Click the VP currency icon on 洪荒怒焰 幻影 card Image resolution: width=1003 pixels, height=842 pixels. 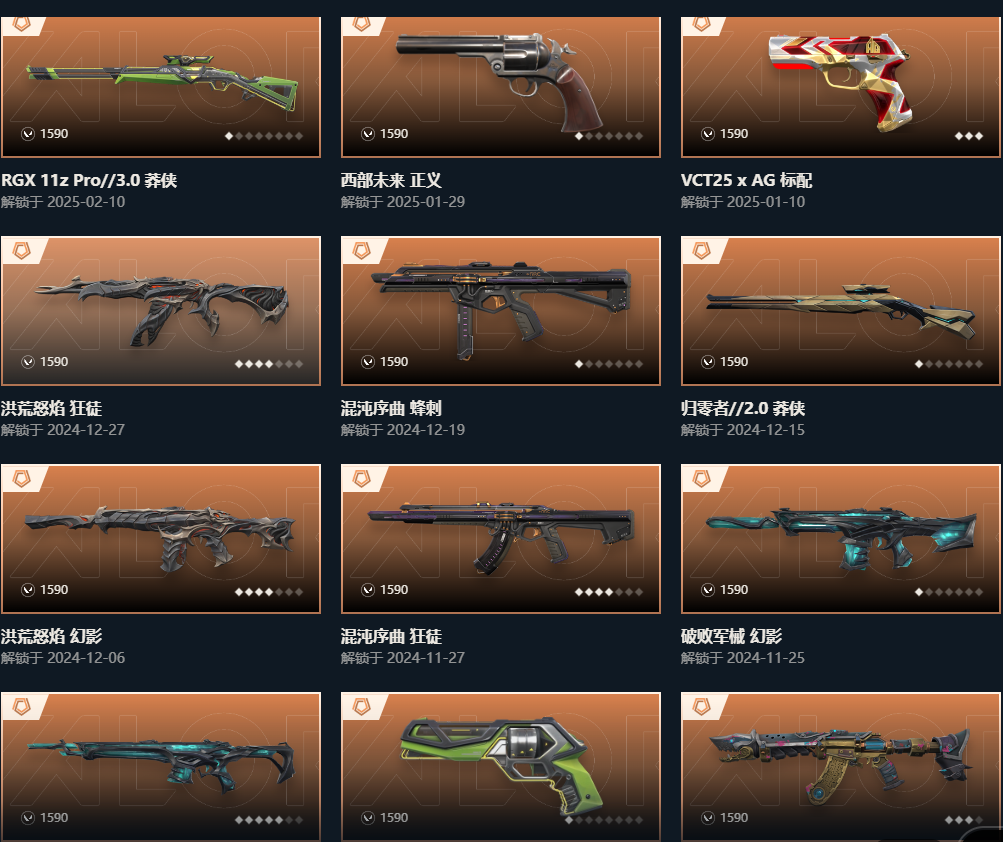(x=28, y=590)
